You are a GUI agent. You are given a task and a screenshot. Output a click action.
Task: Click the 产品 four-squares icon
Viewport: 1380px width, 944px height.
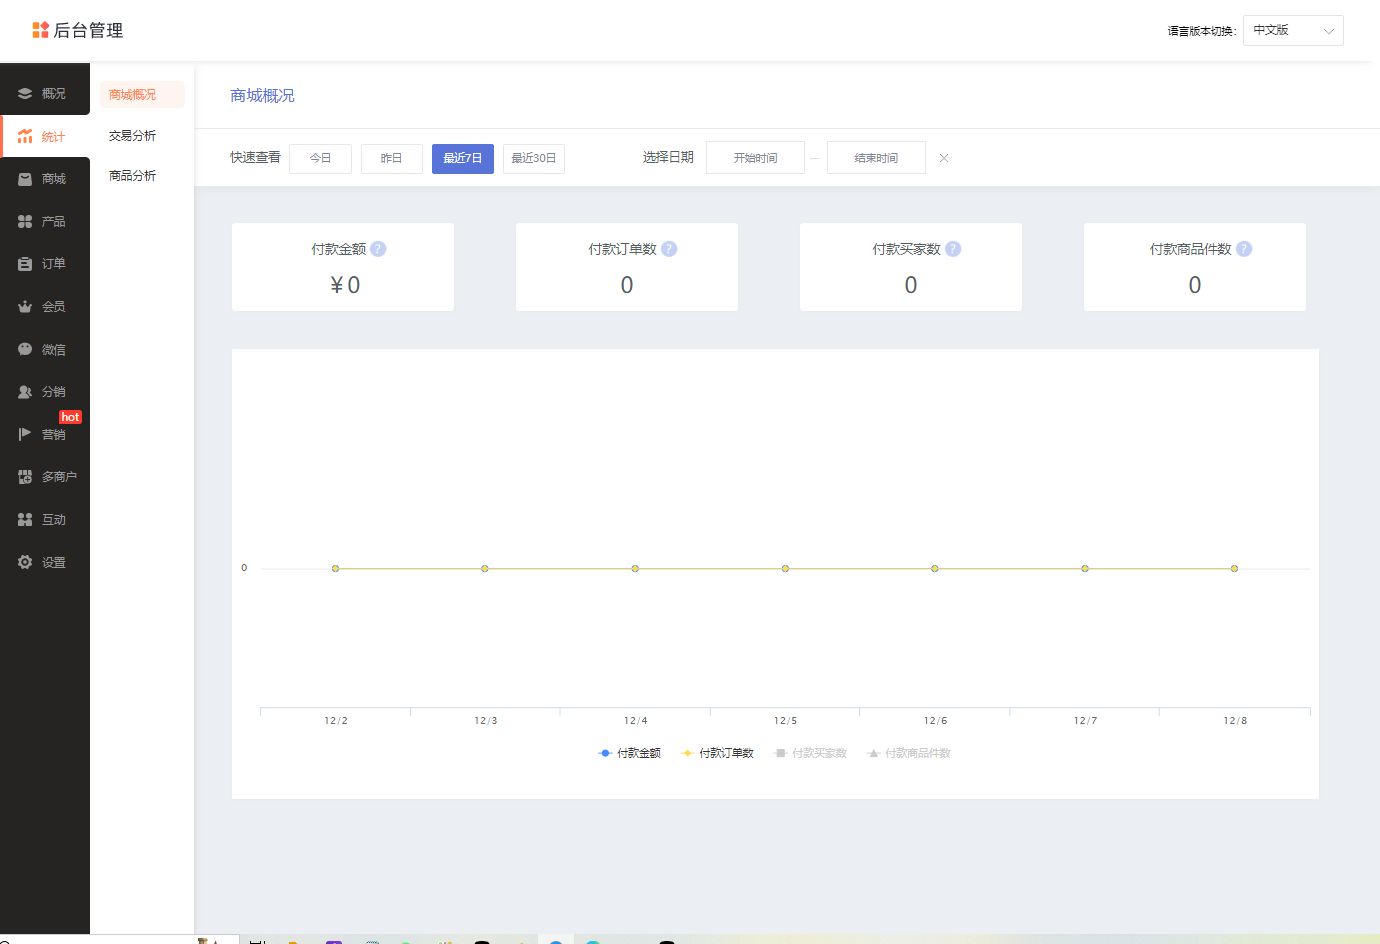pyautogui.click(x=25, y=221)
